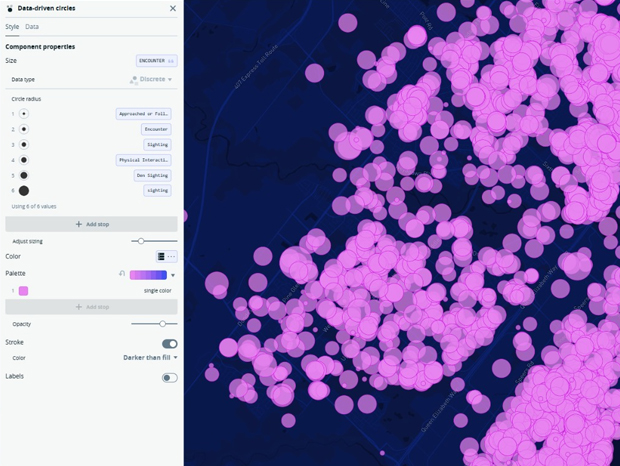Click the largest circle radius icon, stop 6
Viewport: 620px width, 466px height.
click(x=24, y=190)
